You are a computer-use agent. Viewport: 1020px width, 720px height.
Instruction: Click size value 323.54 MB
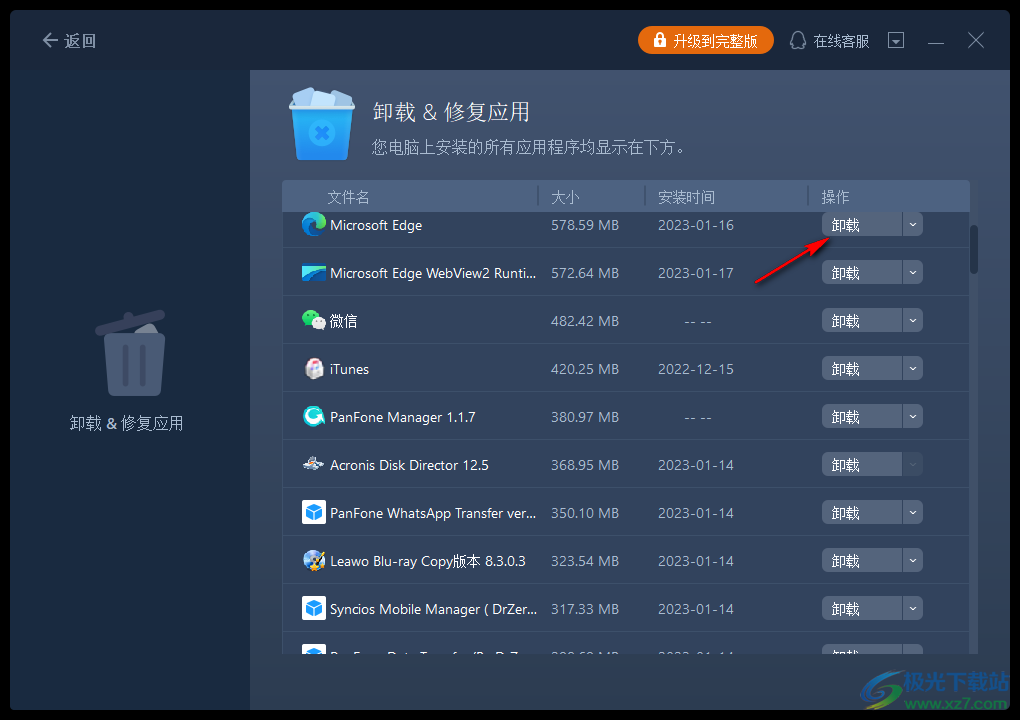585,561
